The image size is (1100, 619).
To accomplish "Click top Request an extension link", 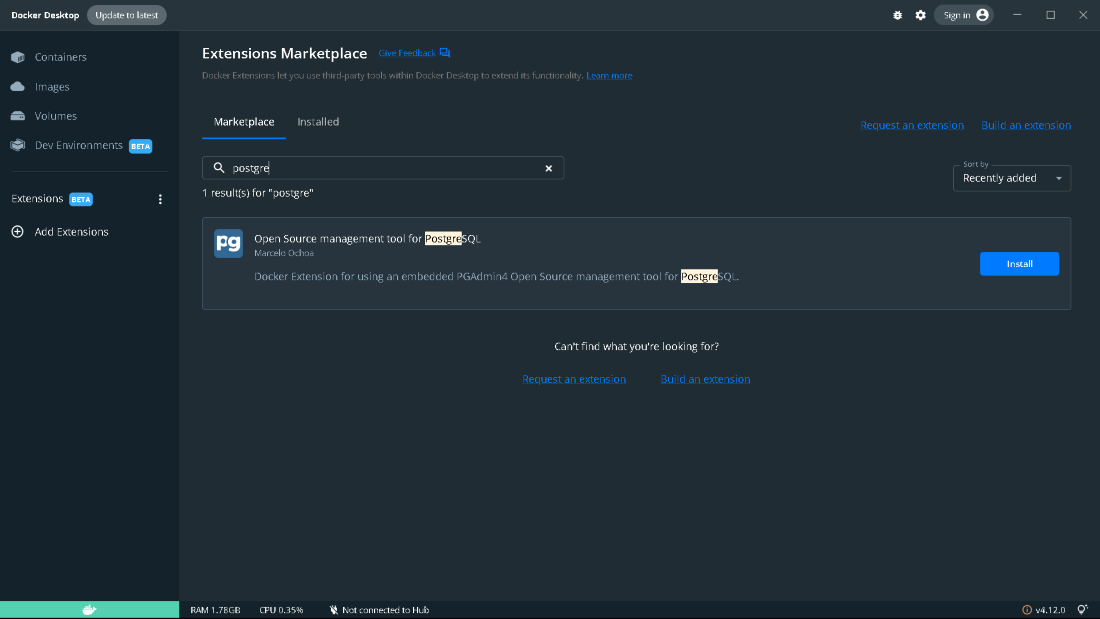I will click(x=912, y=125).
